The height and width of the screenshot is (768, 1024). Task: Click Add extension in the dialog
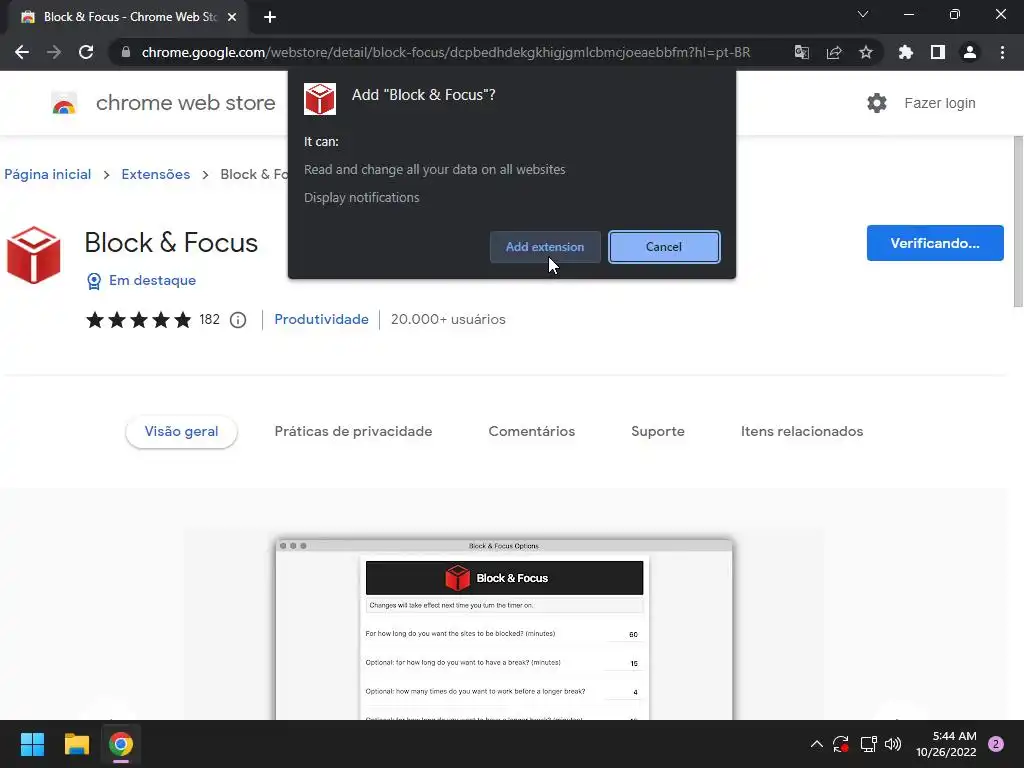click(545, 247)
